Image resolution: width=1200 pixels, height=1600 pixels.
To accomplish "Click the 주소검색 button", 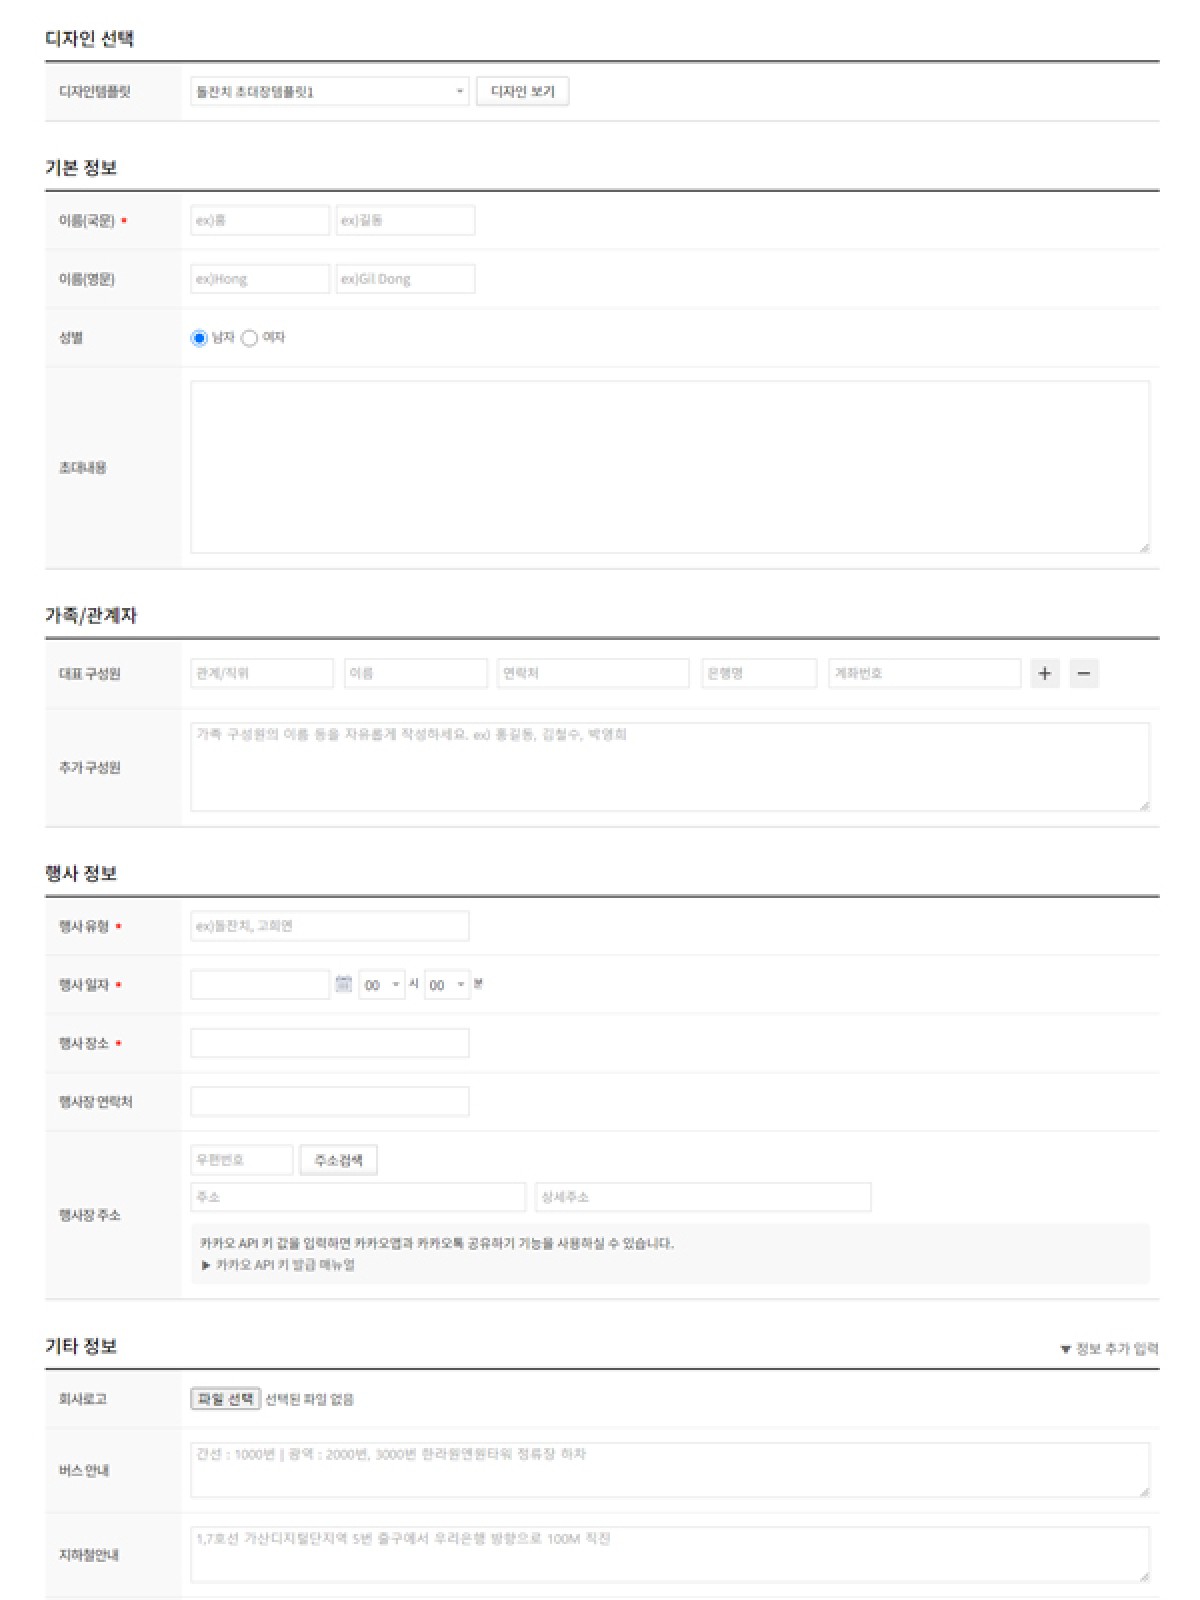I will click(338, 1160).
